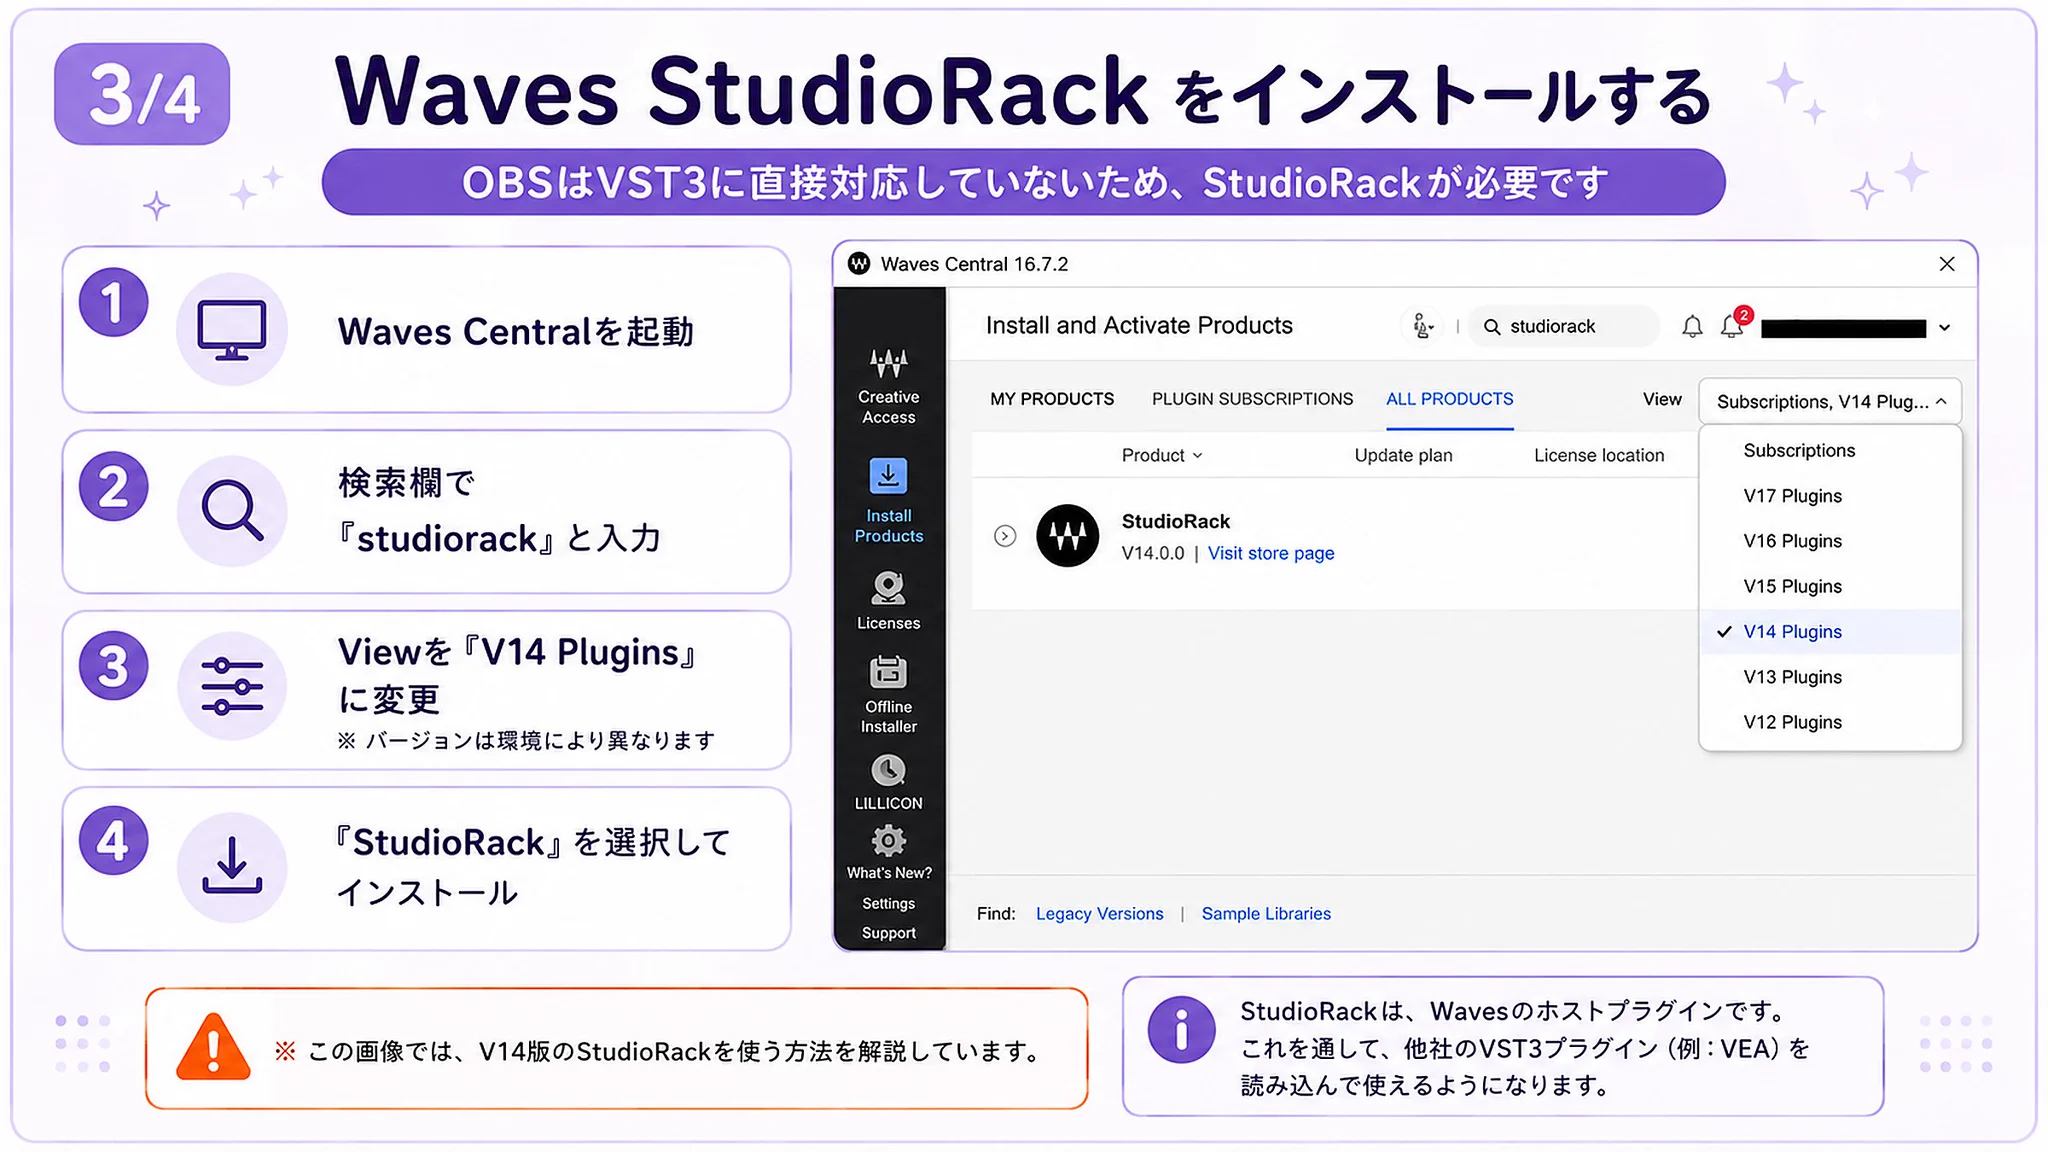Viewport: 2048px width, 1152px height.
Task: Click the studiorack search field
Action: 1563,327
